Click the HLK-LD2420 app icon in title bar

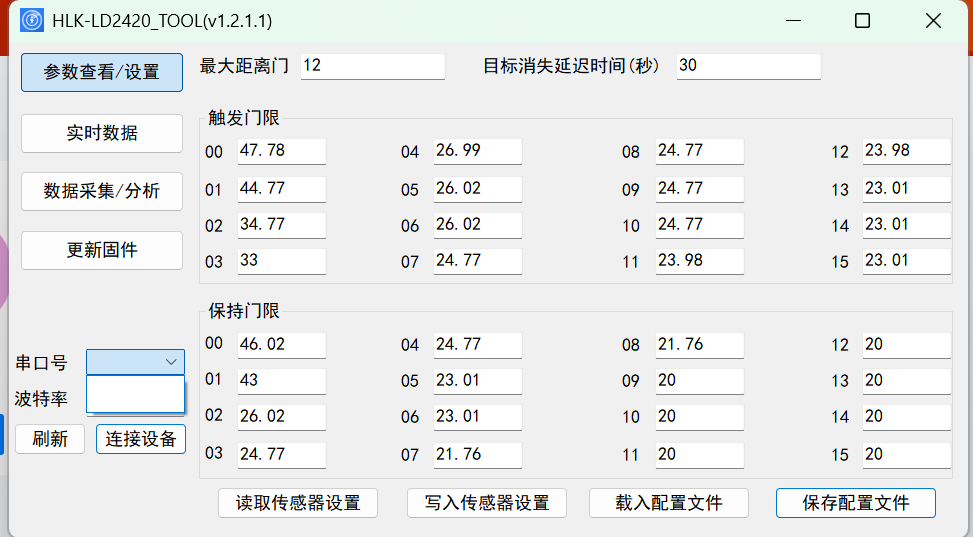click(x=32, y=21)
